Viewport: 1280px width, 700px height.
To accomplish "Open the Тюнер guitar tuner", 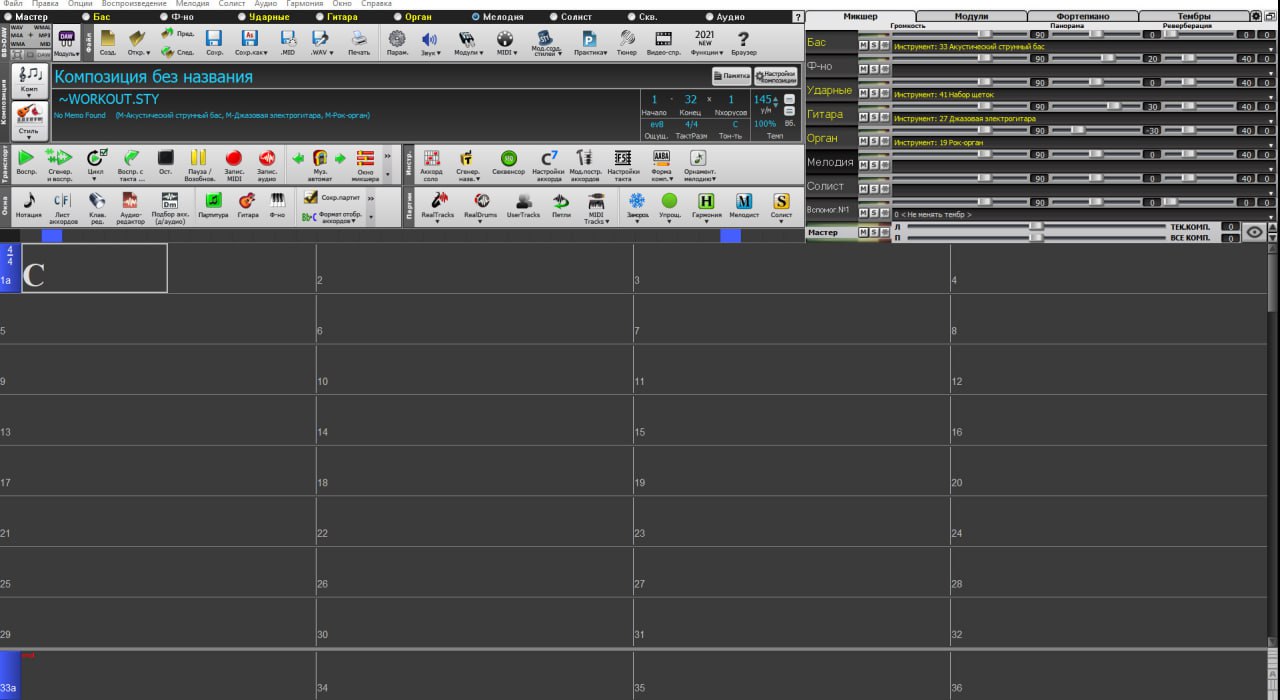I will 627,42.
